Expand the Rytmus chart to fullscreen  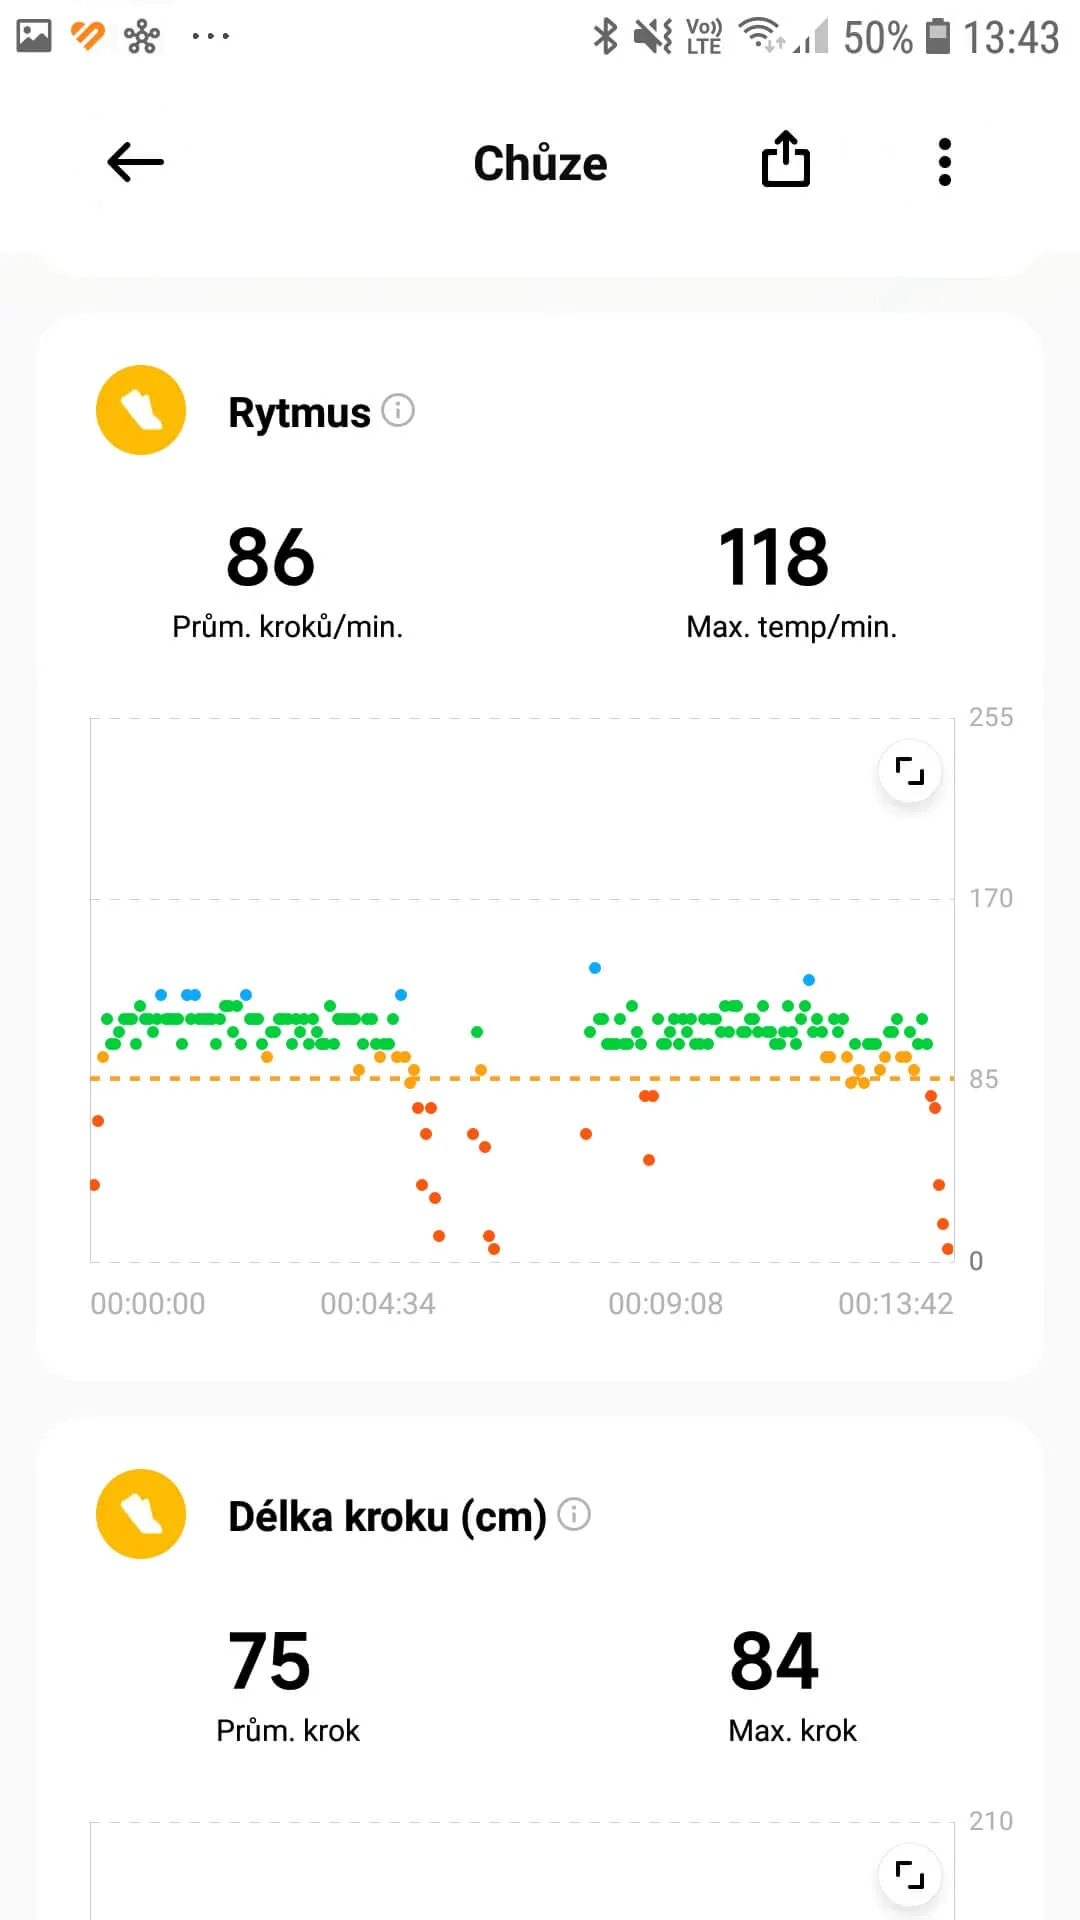909,771
